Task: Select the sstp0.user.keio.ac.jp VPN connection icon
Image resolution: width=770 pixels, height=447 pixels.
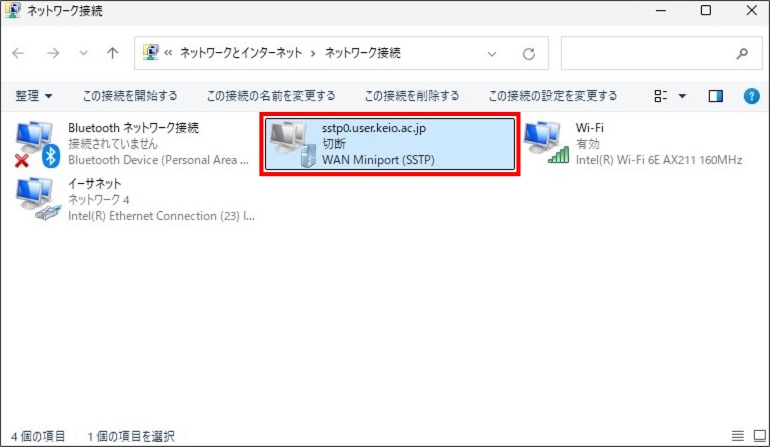Action: point(292,144)
